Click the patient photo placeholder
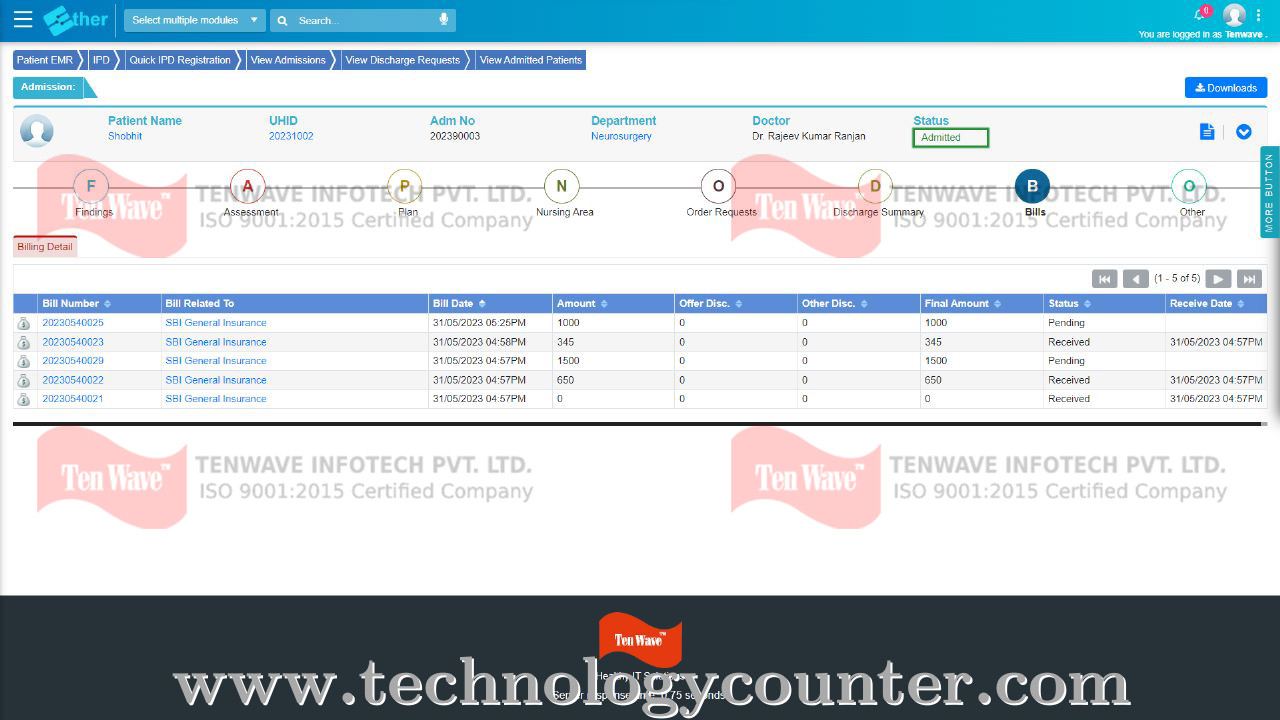Screen dimensions: 1280x720 37,131
